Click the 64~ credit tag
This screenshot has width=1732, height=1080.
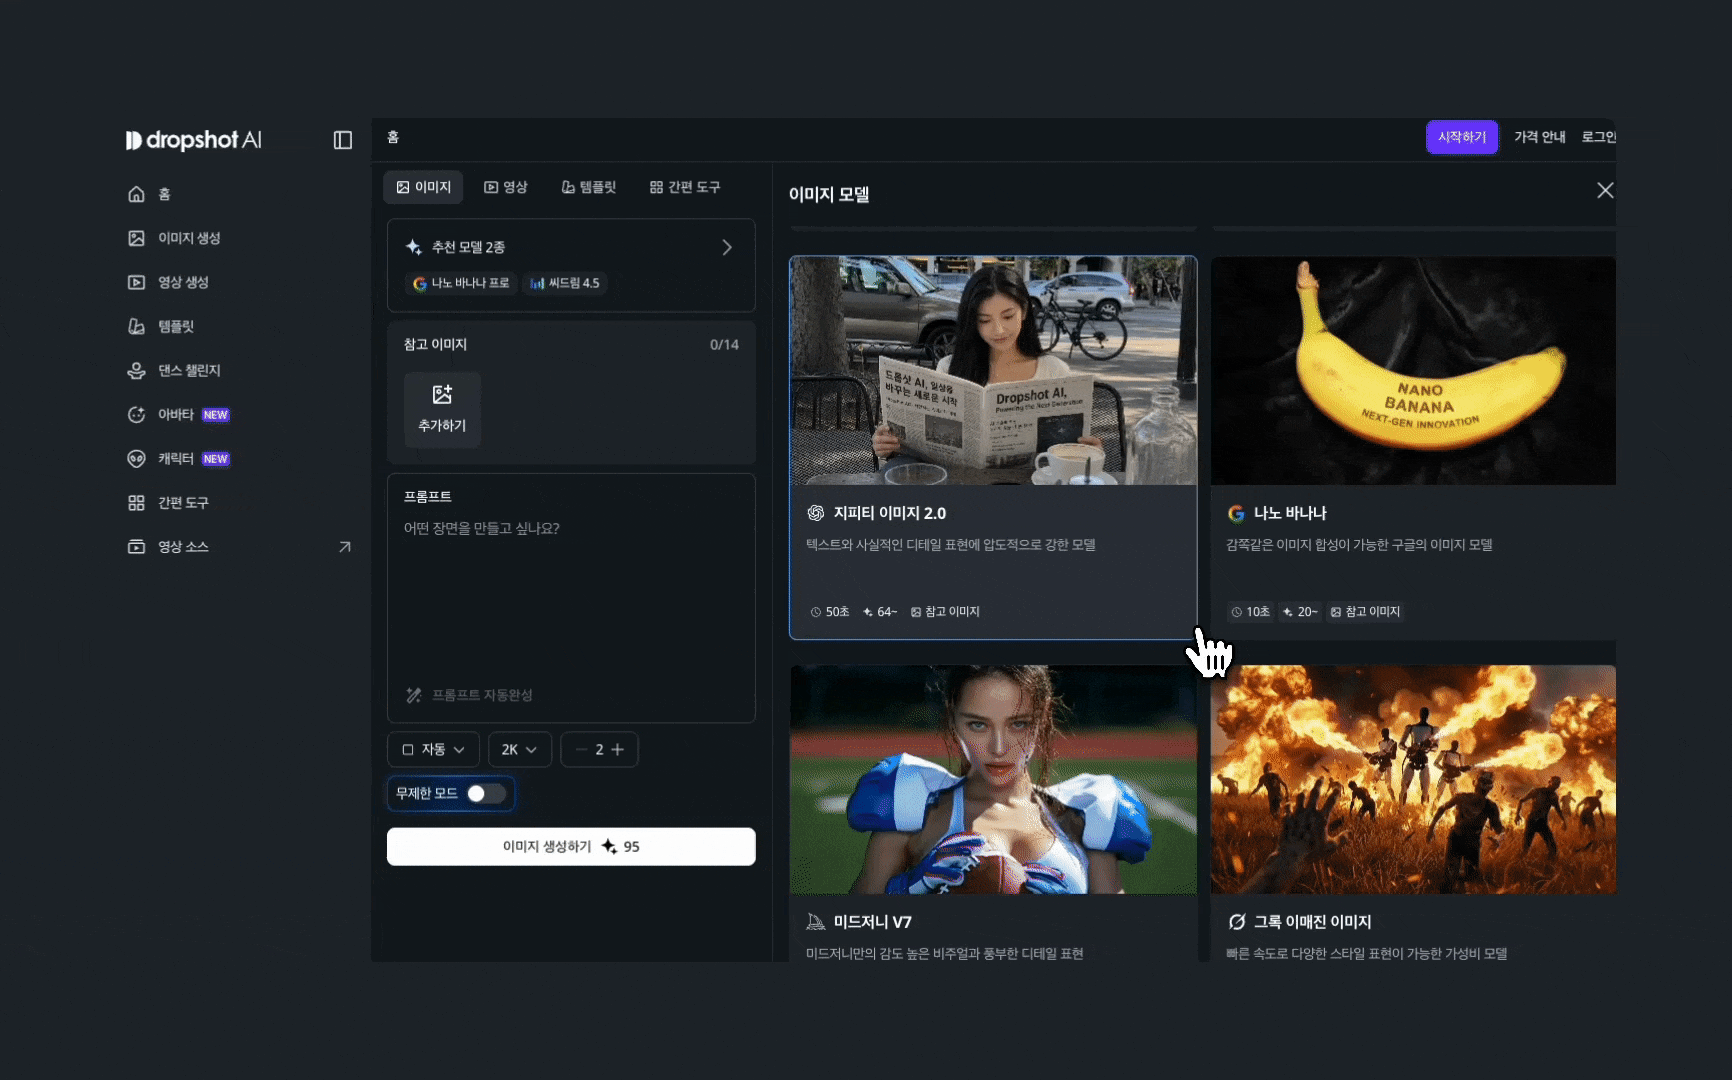point(880,612)
